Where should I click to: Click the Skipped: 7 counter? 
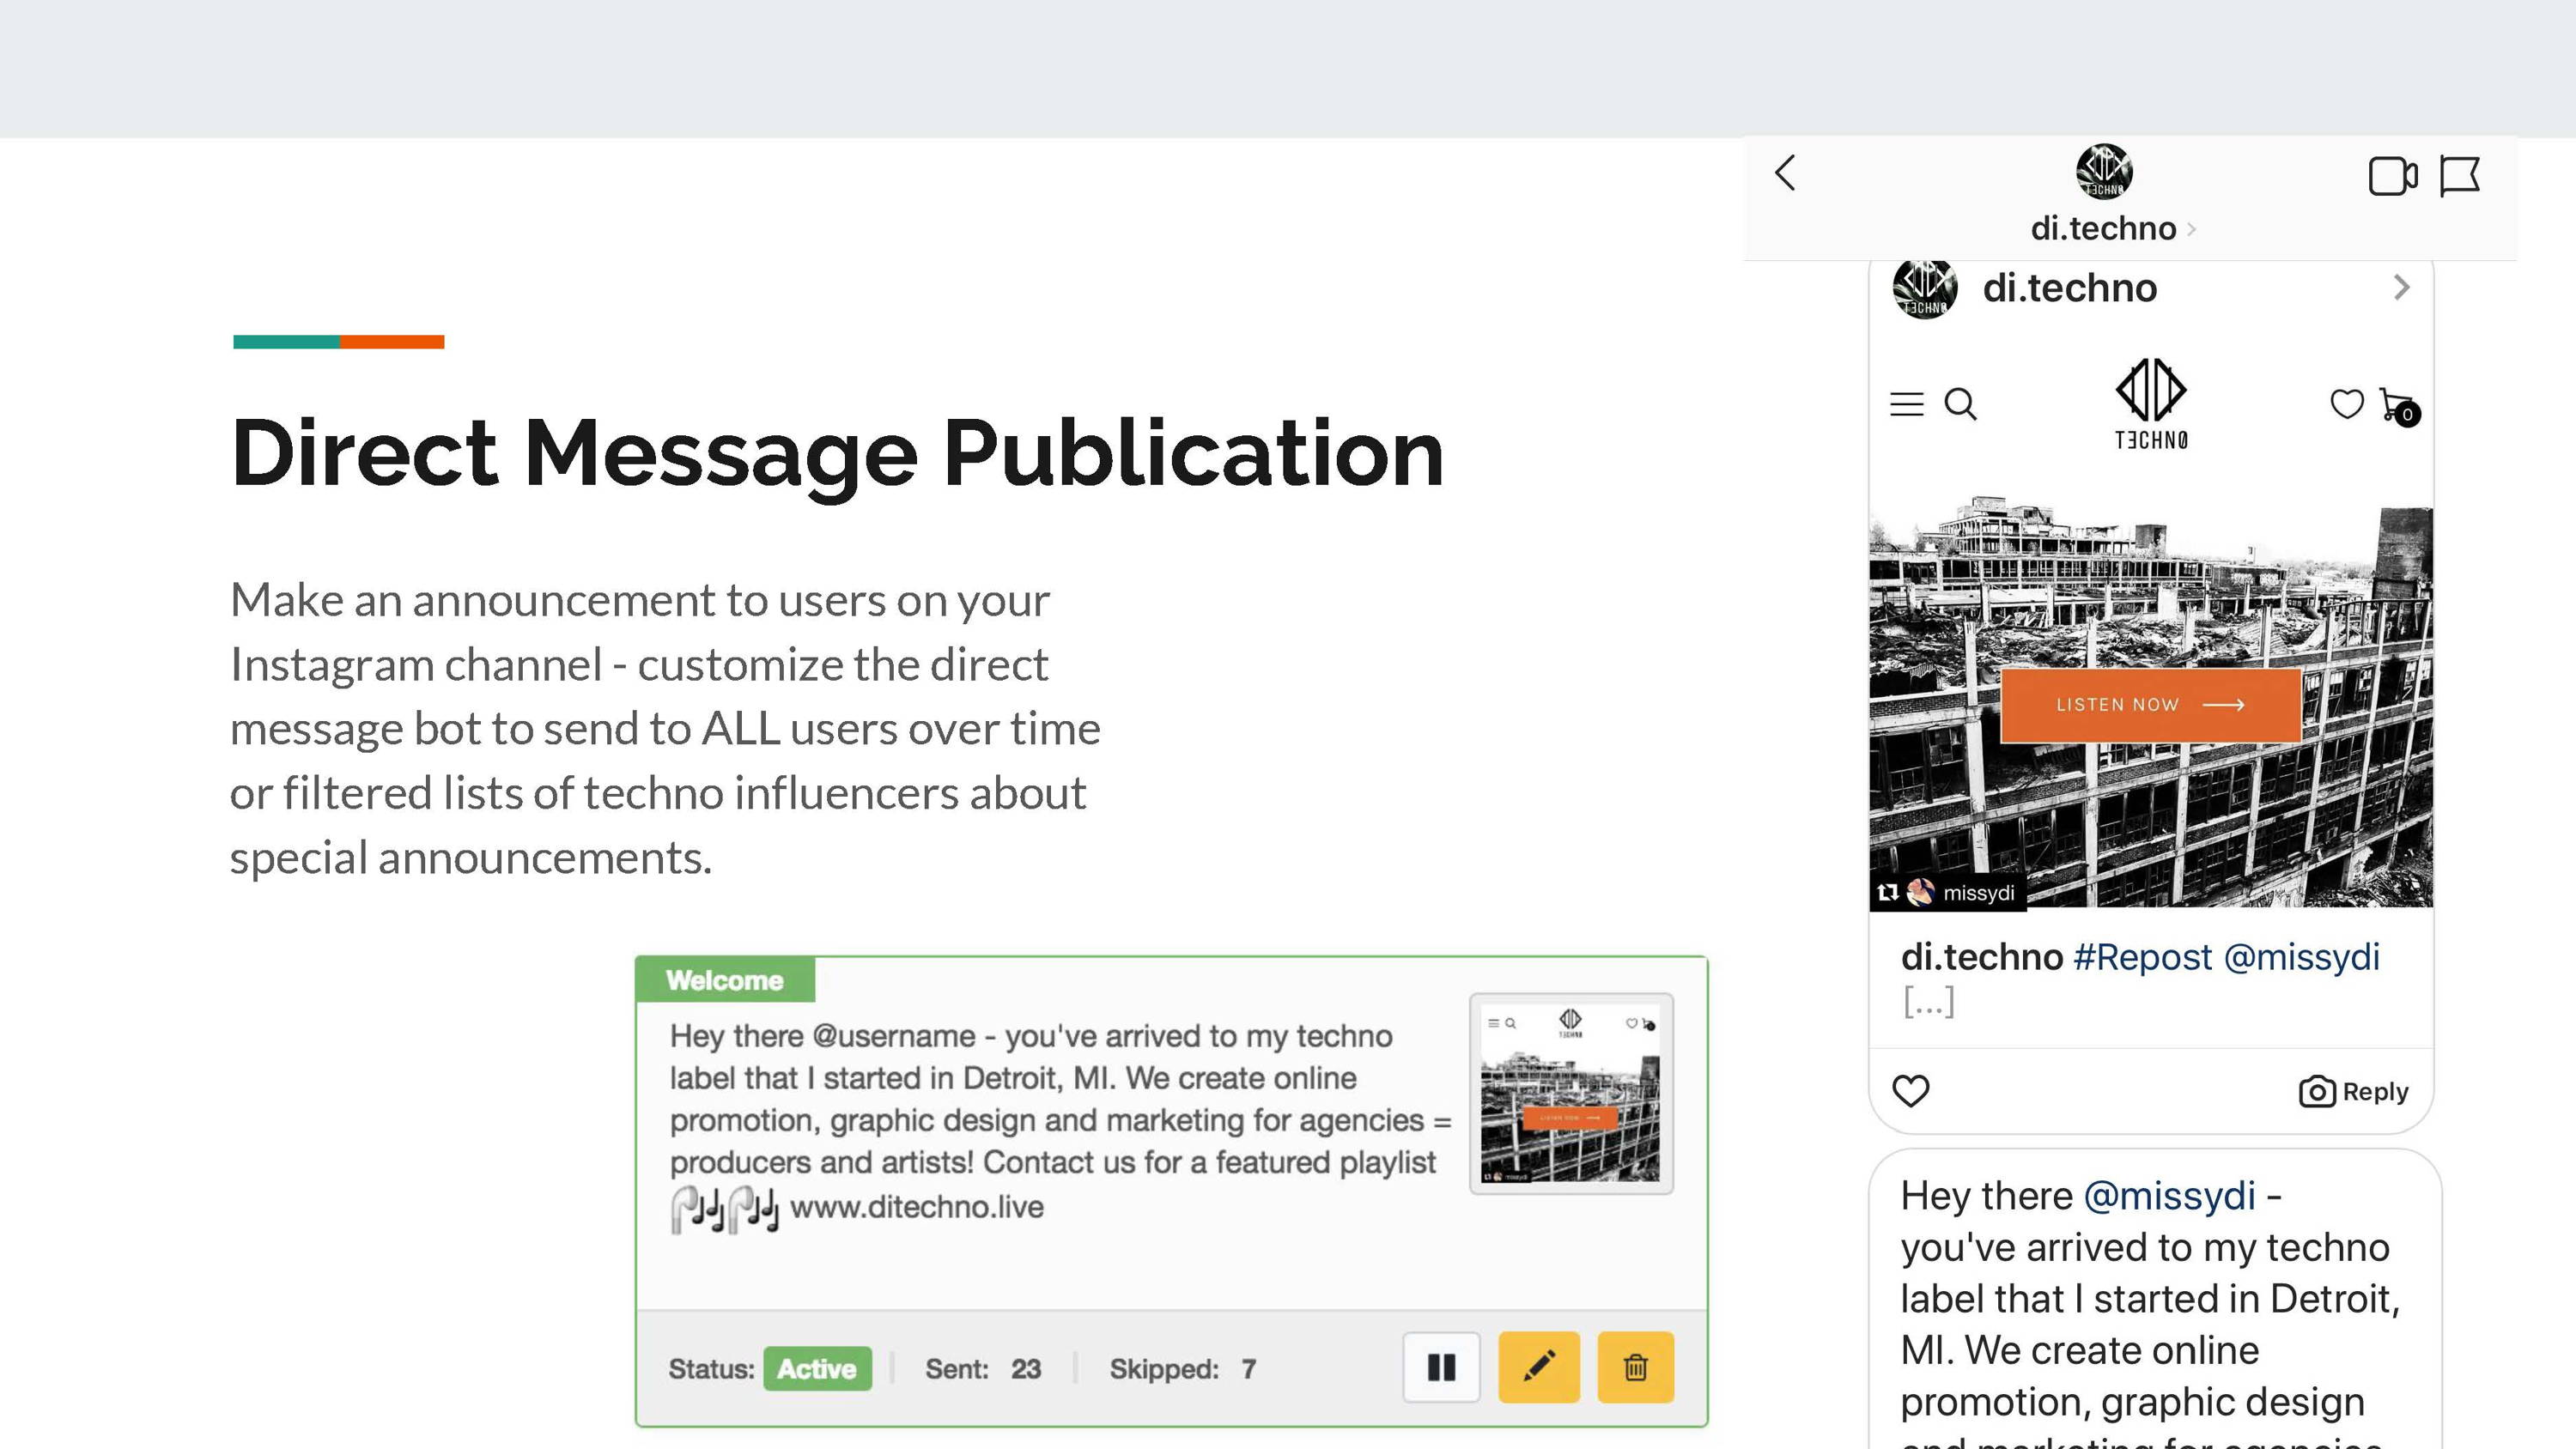pyautogui.click(x=1182, y=1369)
